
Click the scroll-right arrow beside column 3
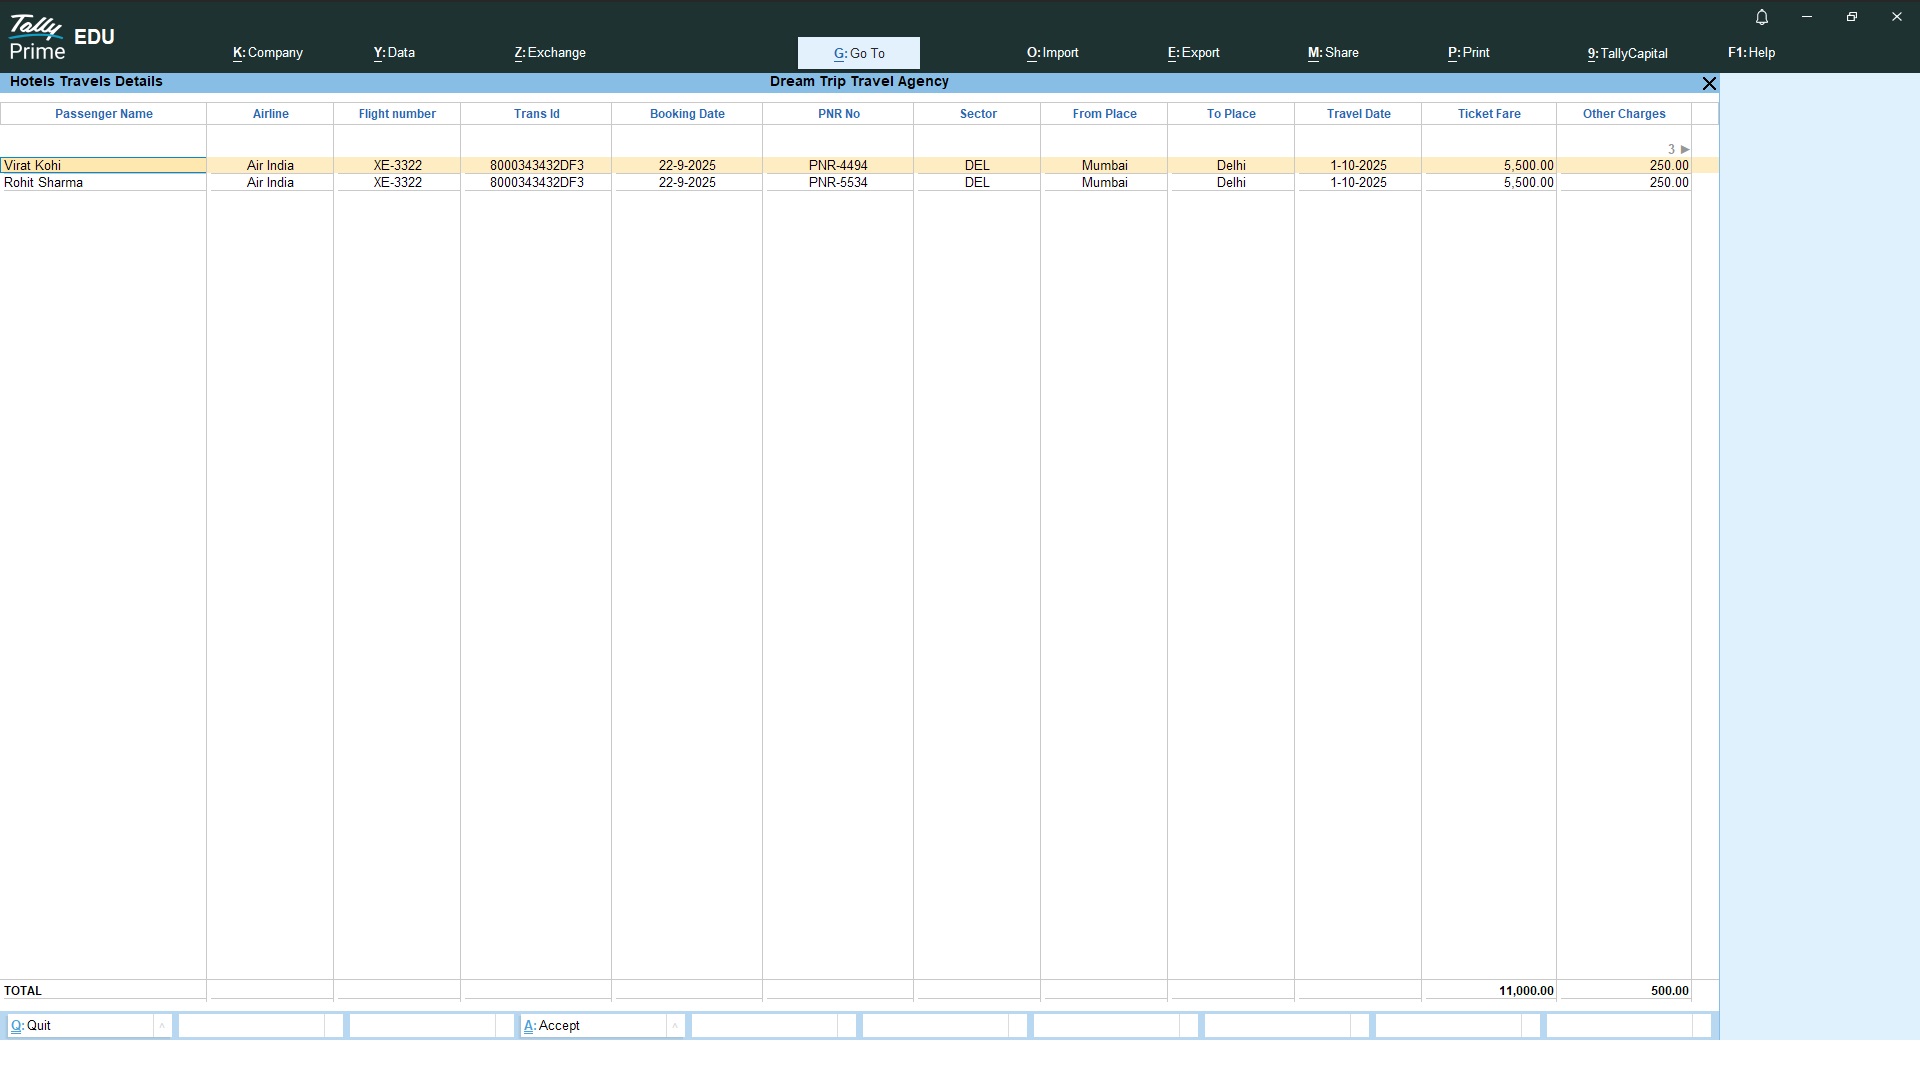point(1685,149)
